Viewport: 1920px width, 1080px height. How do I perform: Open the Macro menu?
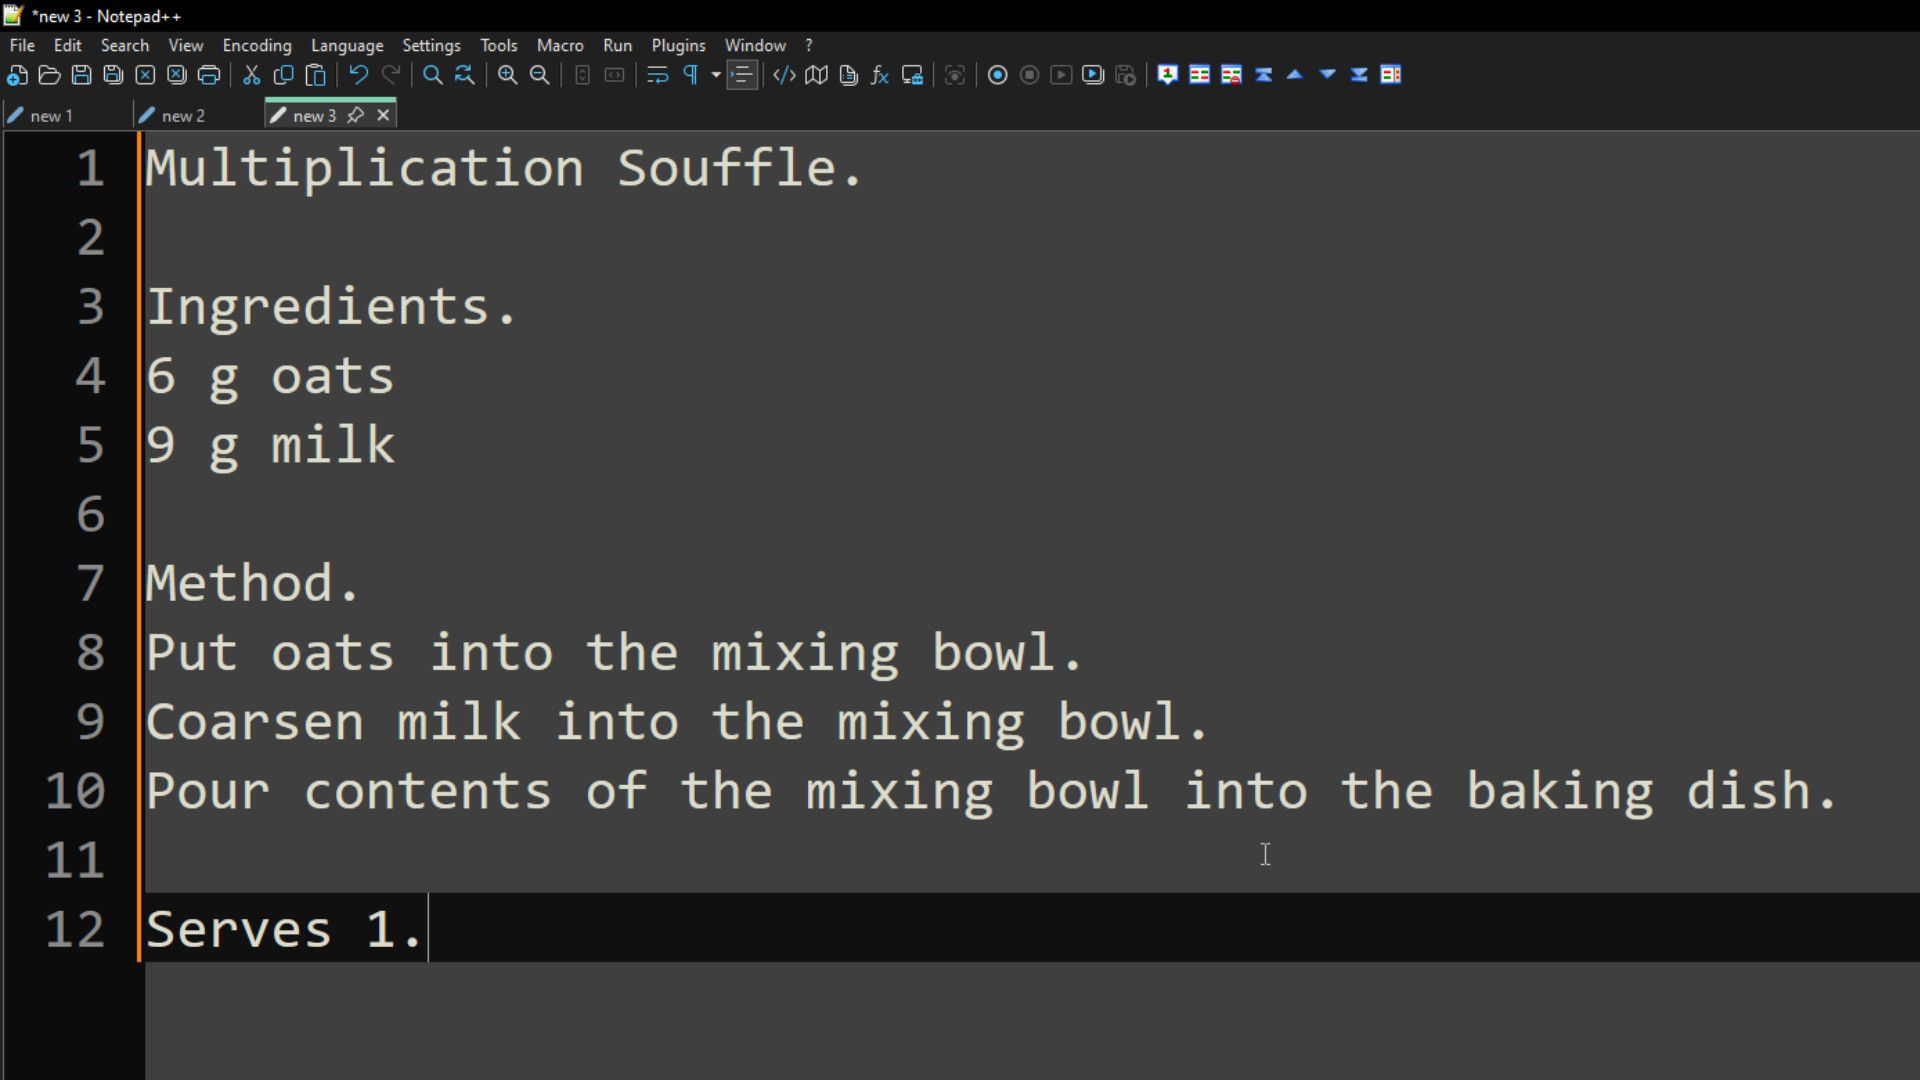tap(560, 45)
